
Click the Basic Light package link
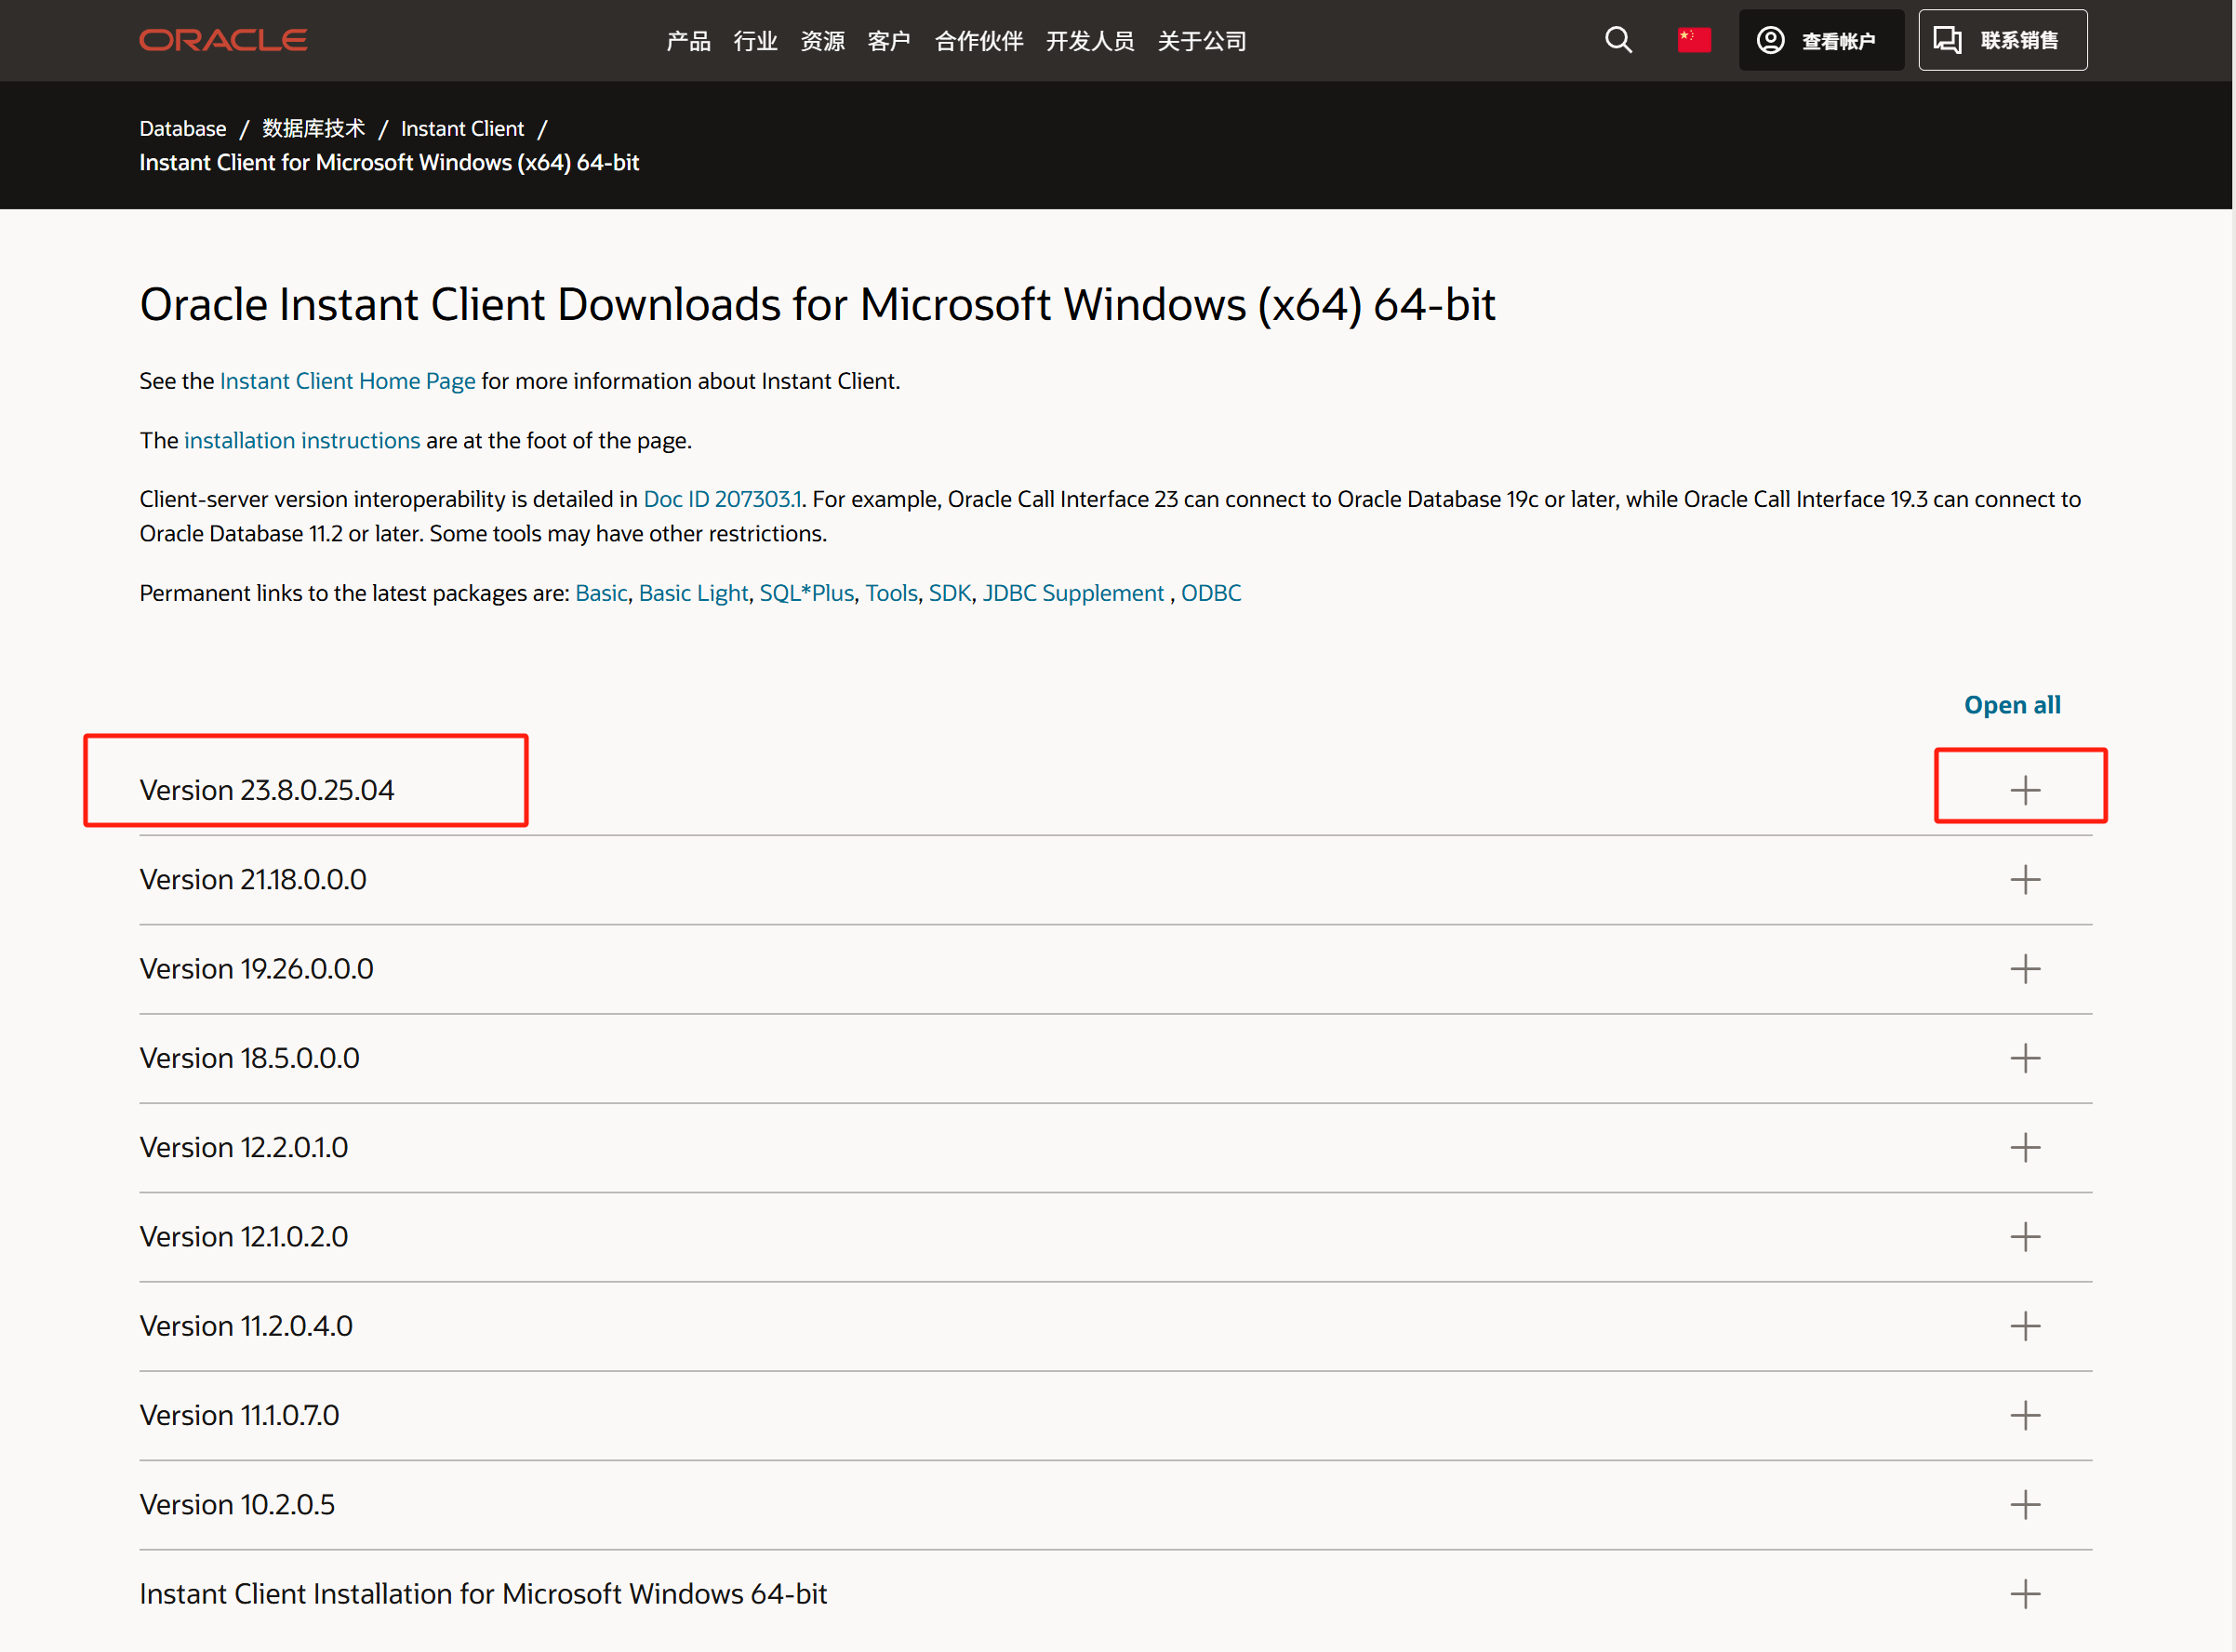(693, 593)
